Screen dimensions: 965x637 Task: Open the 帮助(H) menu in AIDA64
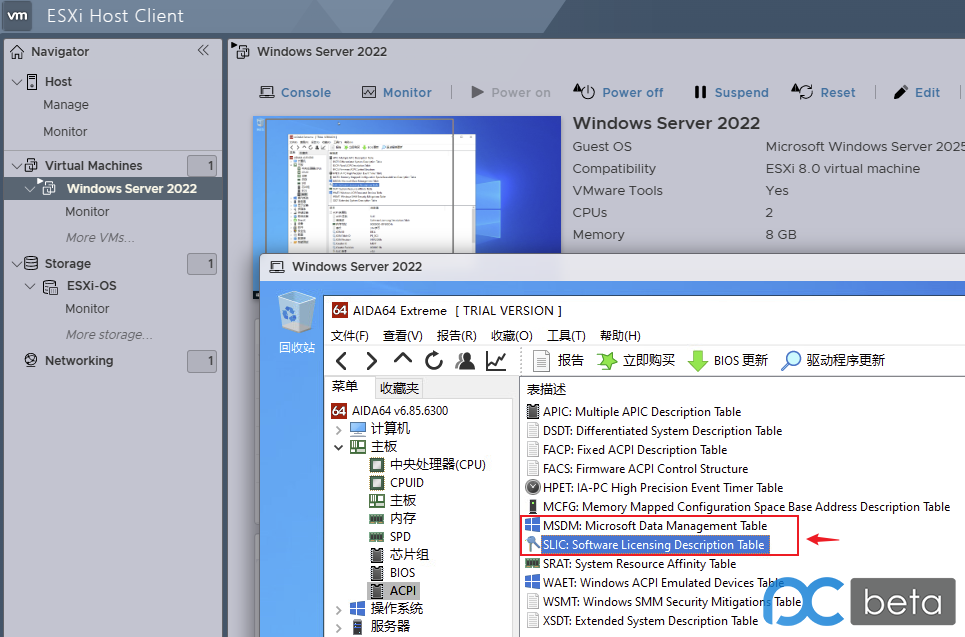620,335
